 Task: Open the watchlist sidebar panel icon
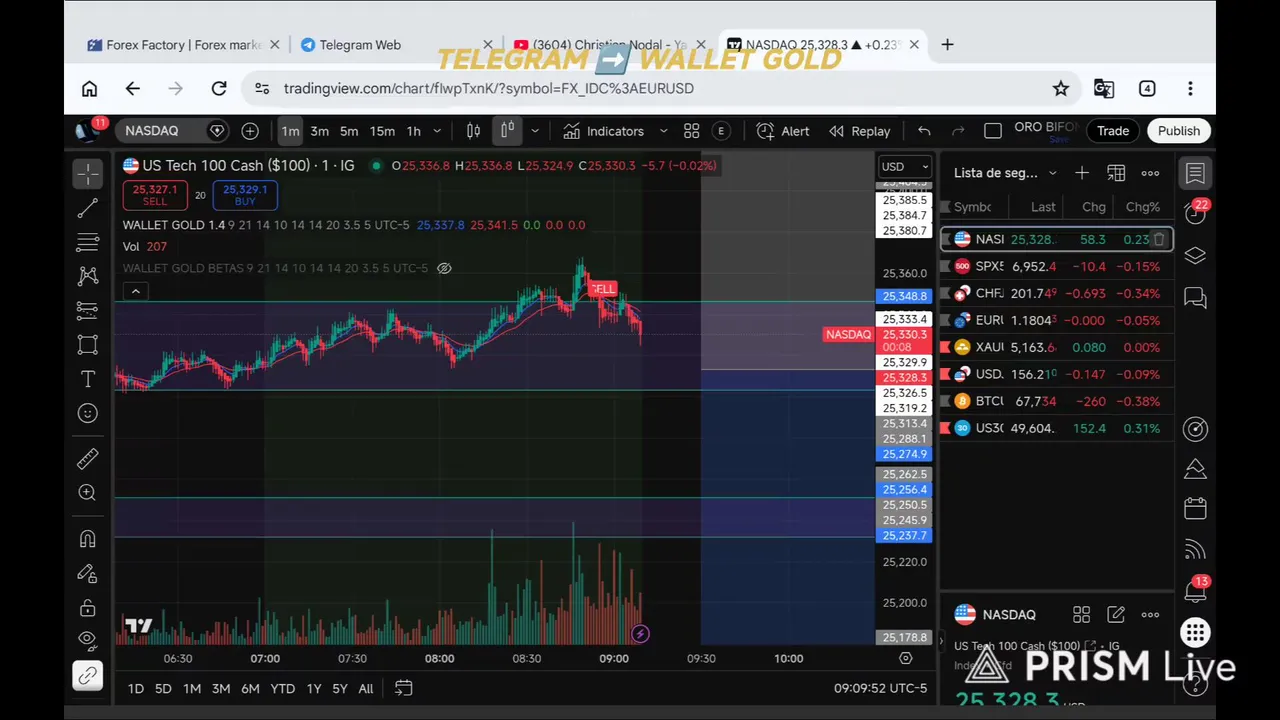click(1195, 173)
